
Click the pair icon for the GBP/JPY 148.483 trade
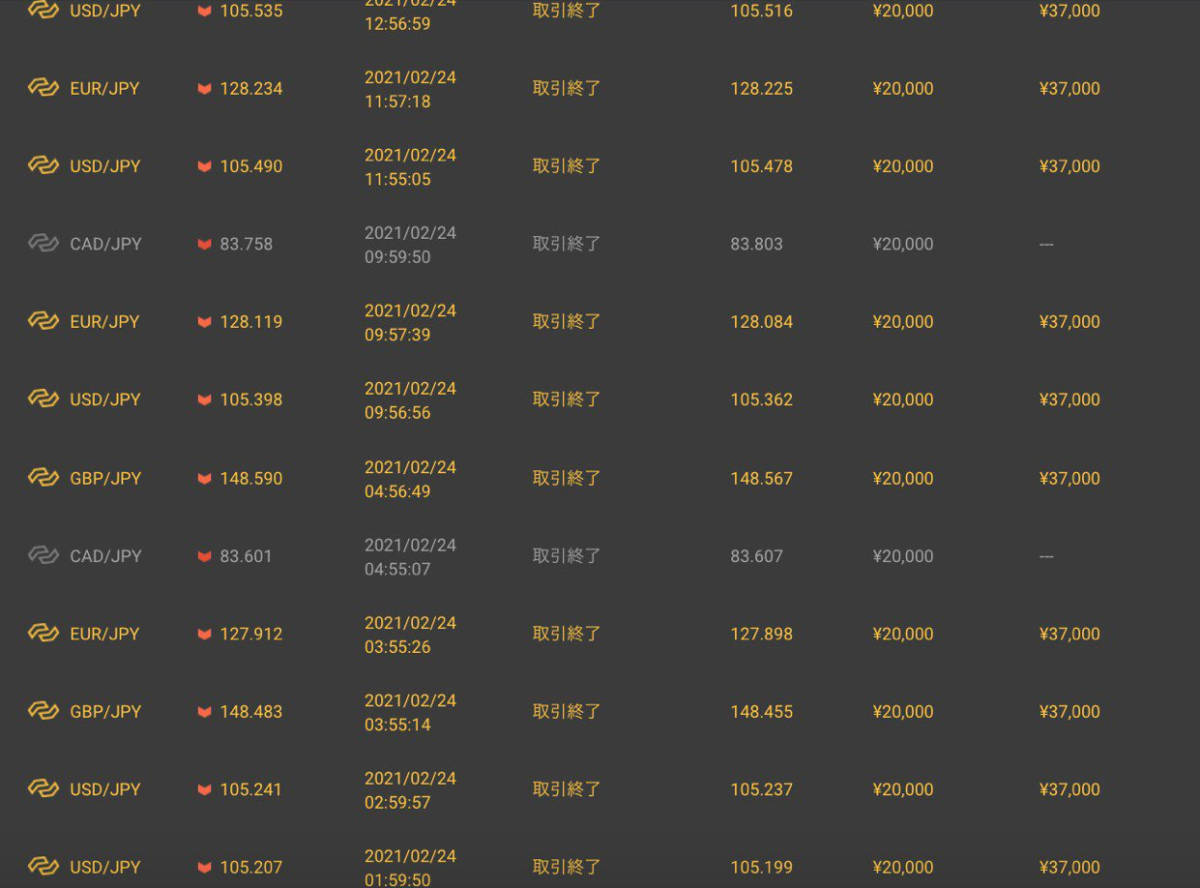(43, 711)
